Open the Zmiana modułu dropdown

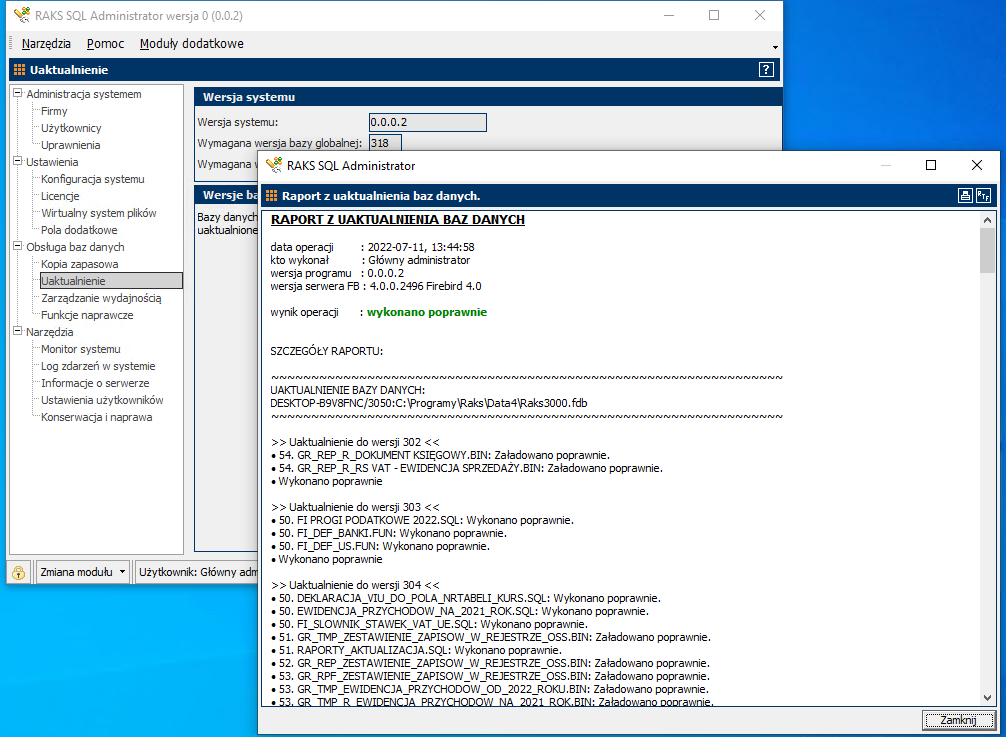click(x=82, y=572)
